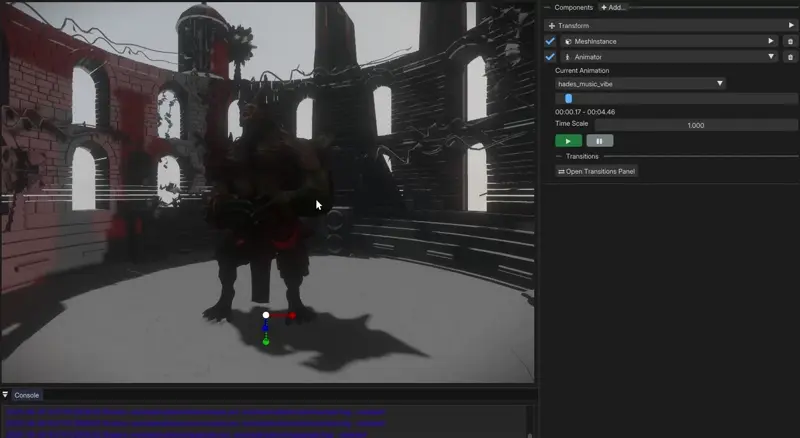800x438 pixels.
Task: Disable the MeshInstance component checkbox
Action: (x=550, y=41)
